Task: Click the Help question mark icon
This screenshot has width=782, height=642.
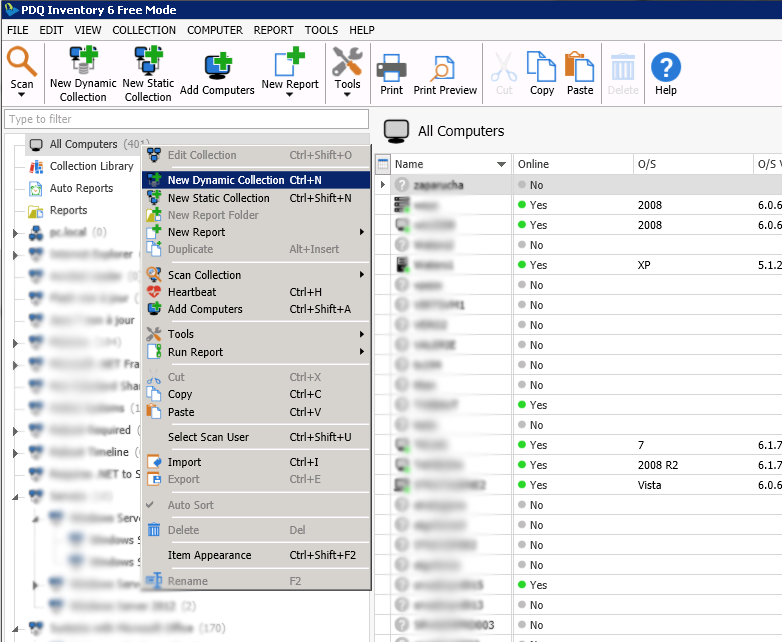Action: click(666, 68)
